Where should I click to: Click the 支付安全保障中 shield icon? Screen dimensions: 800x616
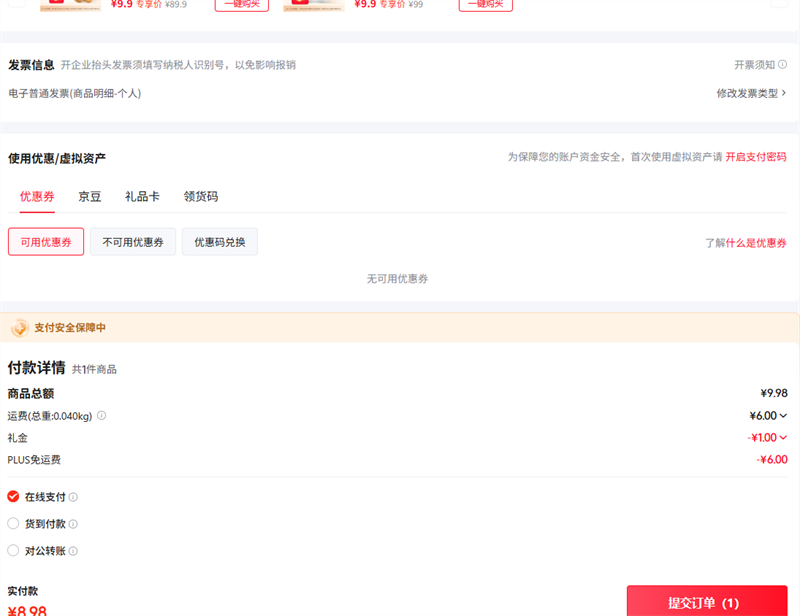19,328
